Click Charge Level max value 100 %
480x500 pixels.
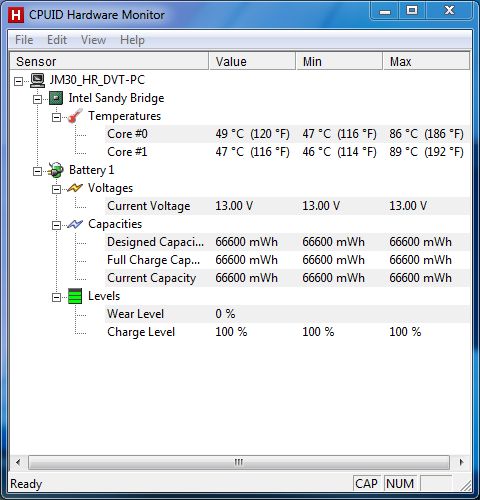pos(405,332)
